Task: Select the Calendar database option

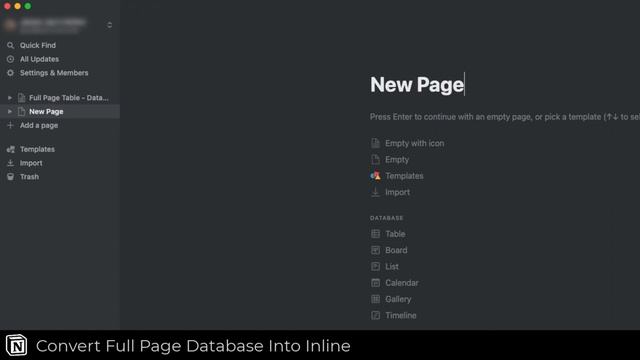Action: (x=402, y=283)
